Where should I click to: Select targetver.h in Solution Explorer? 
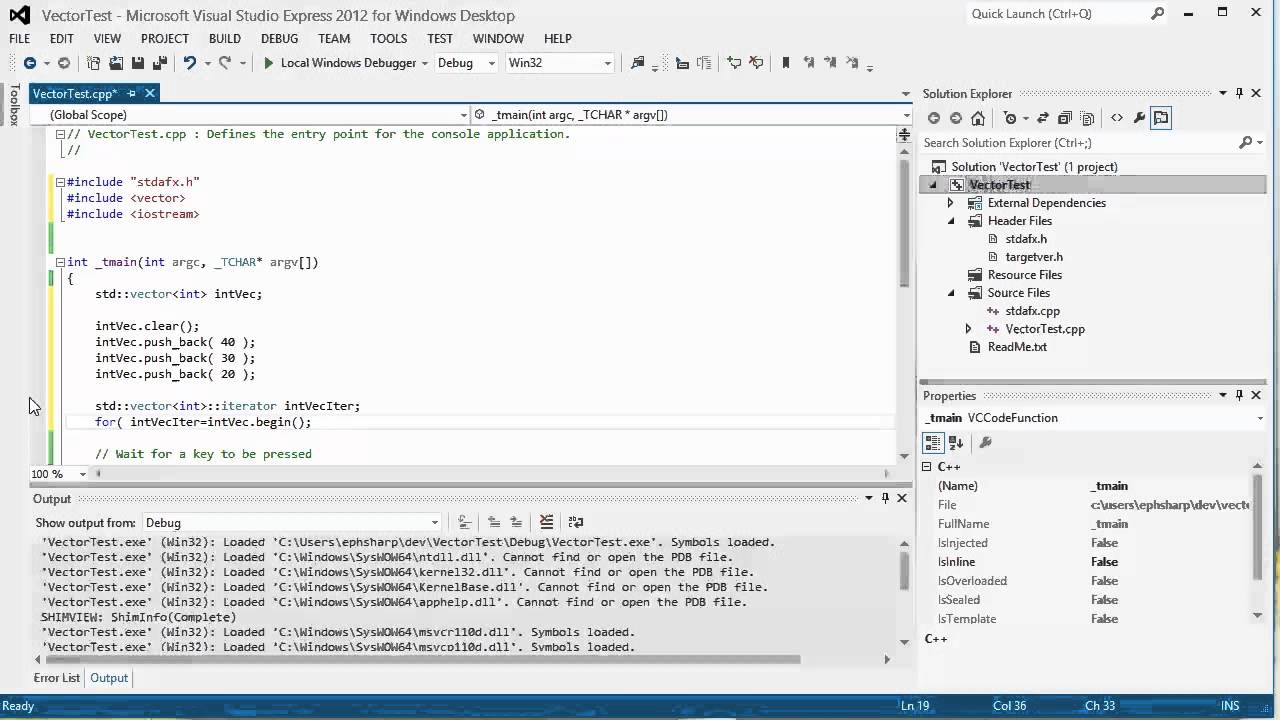pos(1034,257)
